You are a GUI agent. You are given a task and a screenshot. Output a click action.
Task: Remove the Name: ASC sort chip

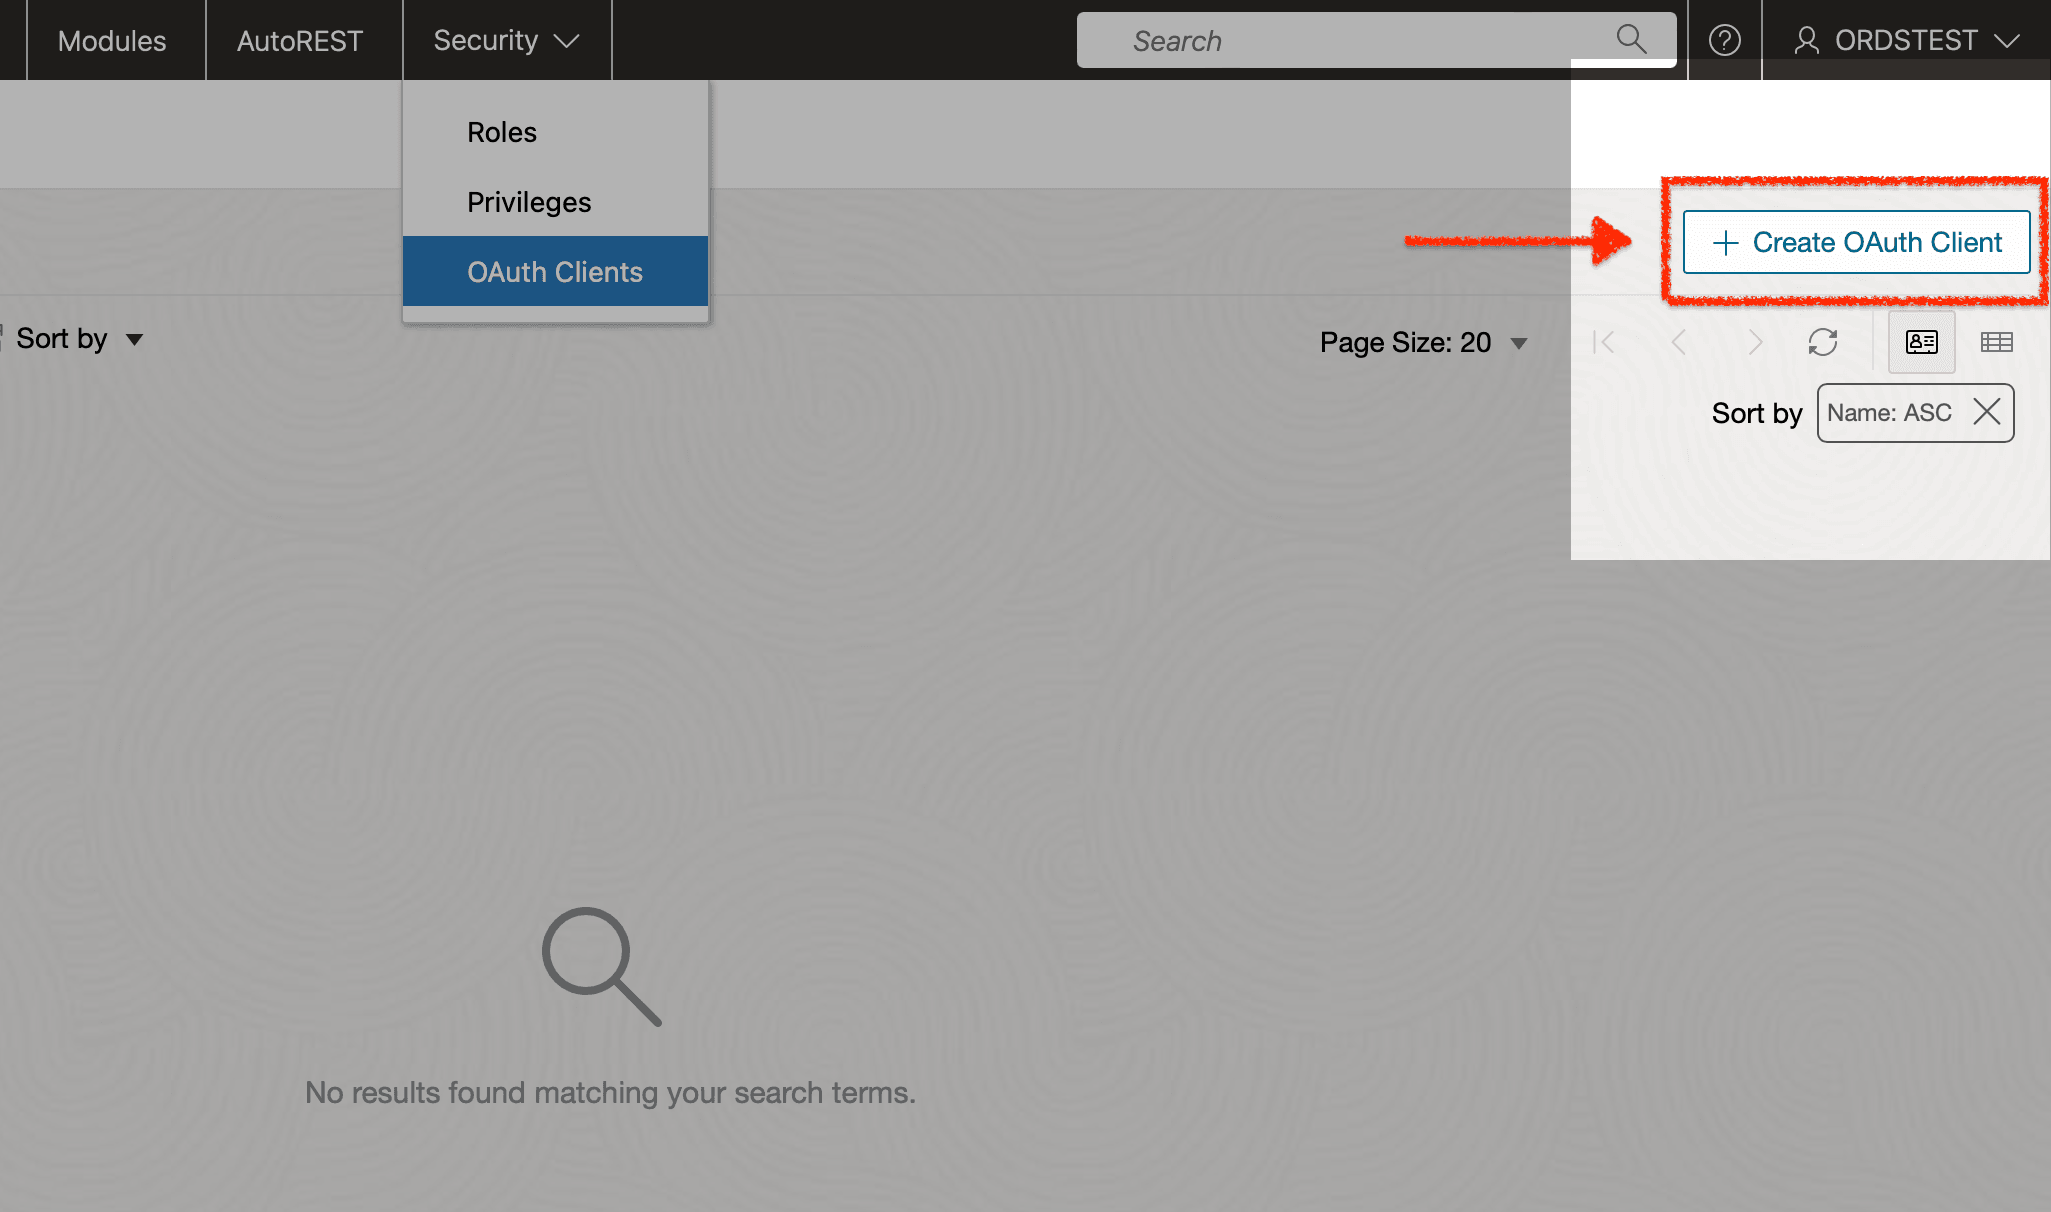(x=1987, y=412)
